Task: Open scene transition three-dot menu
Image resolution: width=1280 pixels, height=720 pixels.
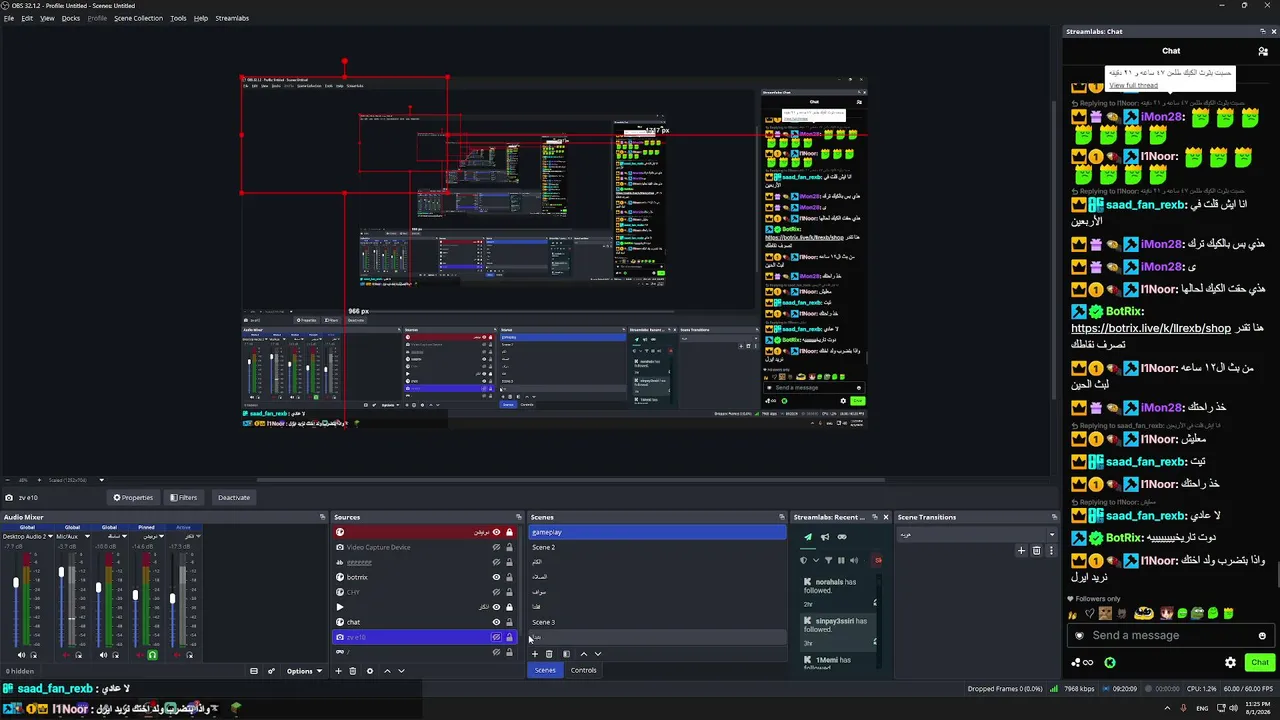Action: tap(1050, 550)
